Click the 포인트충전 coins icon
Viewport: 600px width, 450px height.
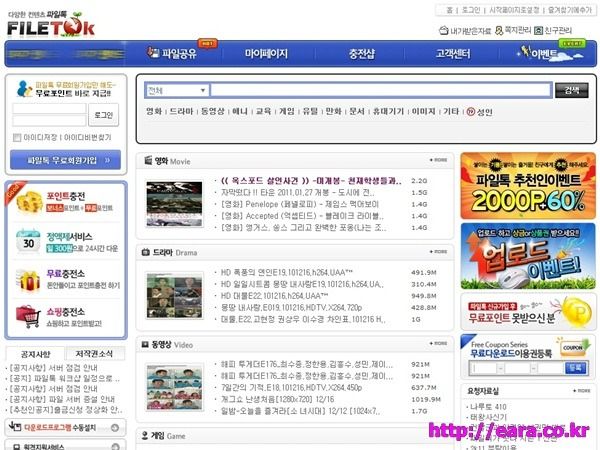point(28,202)
